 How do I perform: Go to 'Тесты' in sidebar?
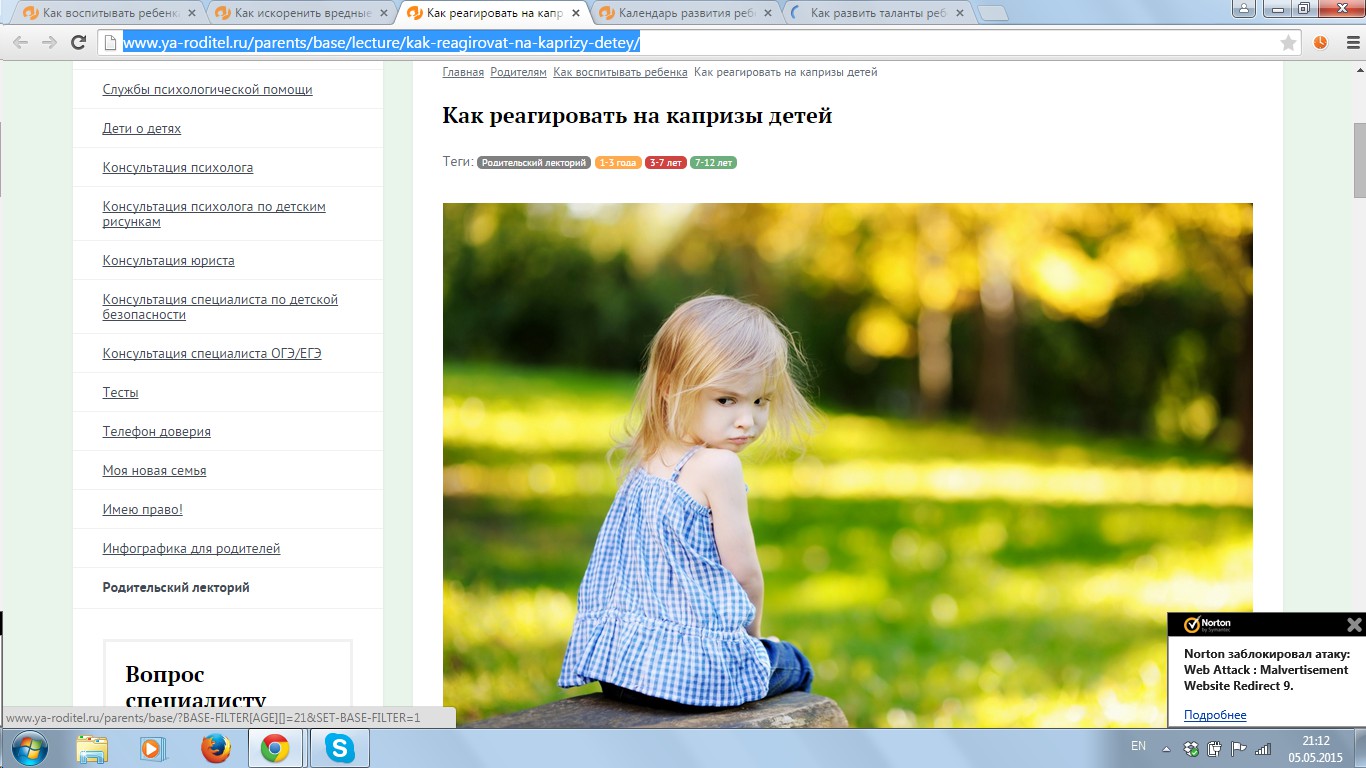[121, 393]
